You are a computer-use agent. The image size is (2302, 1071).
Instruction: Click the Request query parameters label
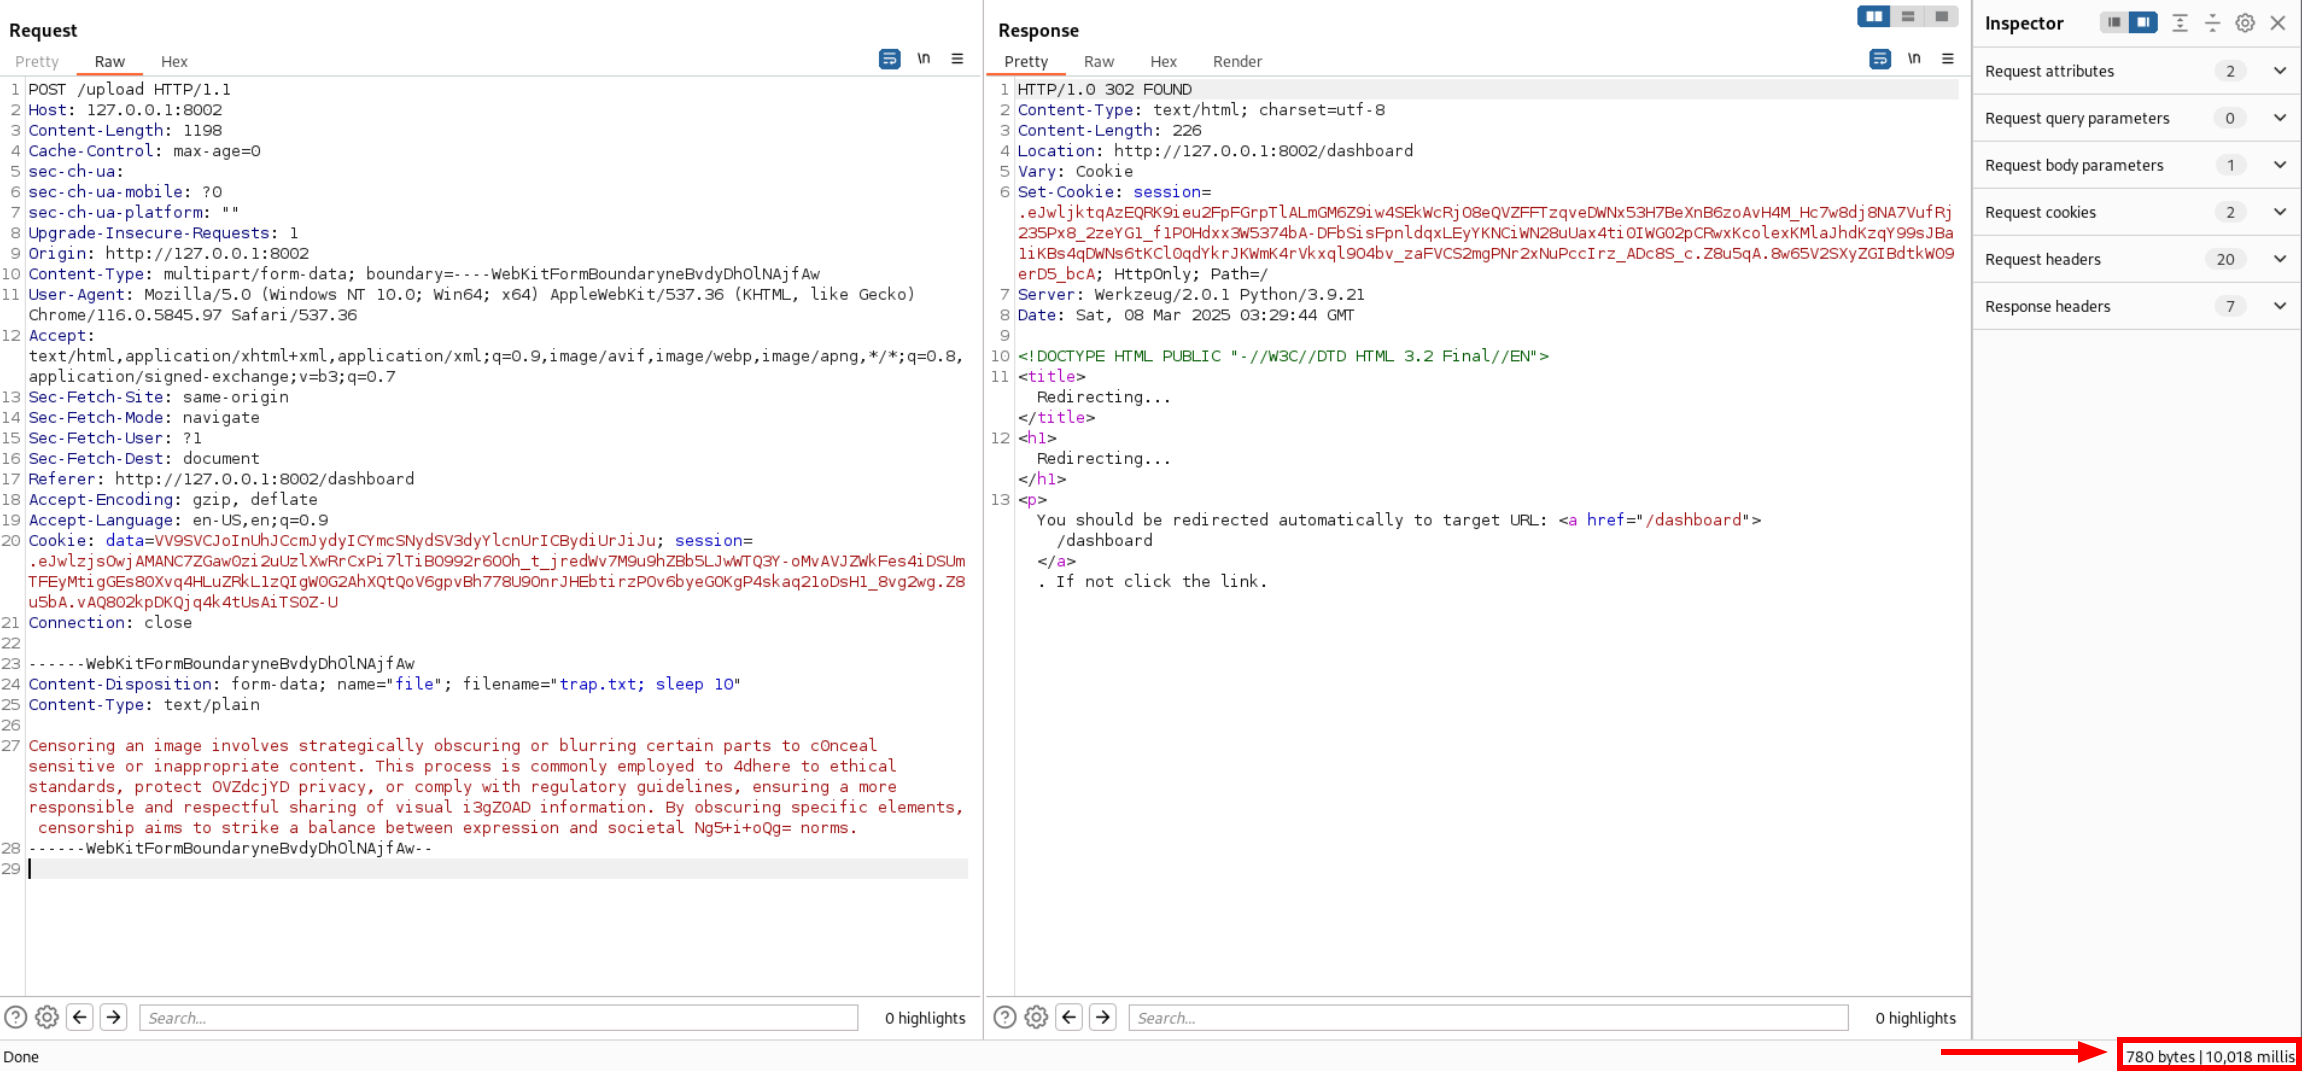pyautogui.click(x=2077, y=118)
